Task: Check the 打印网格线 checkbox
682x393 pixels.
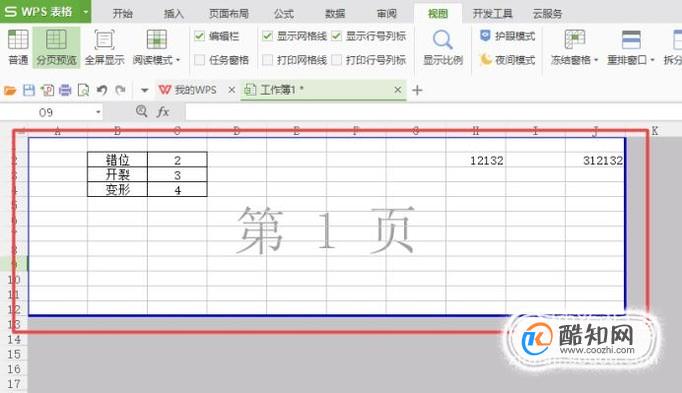Action: pos(267,60)
